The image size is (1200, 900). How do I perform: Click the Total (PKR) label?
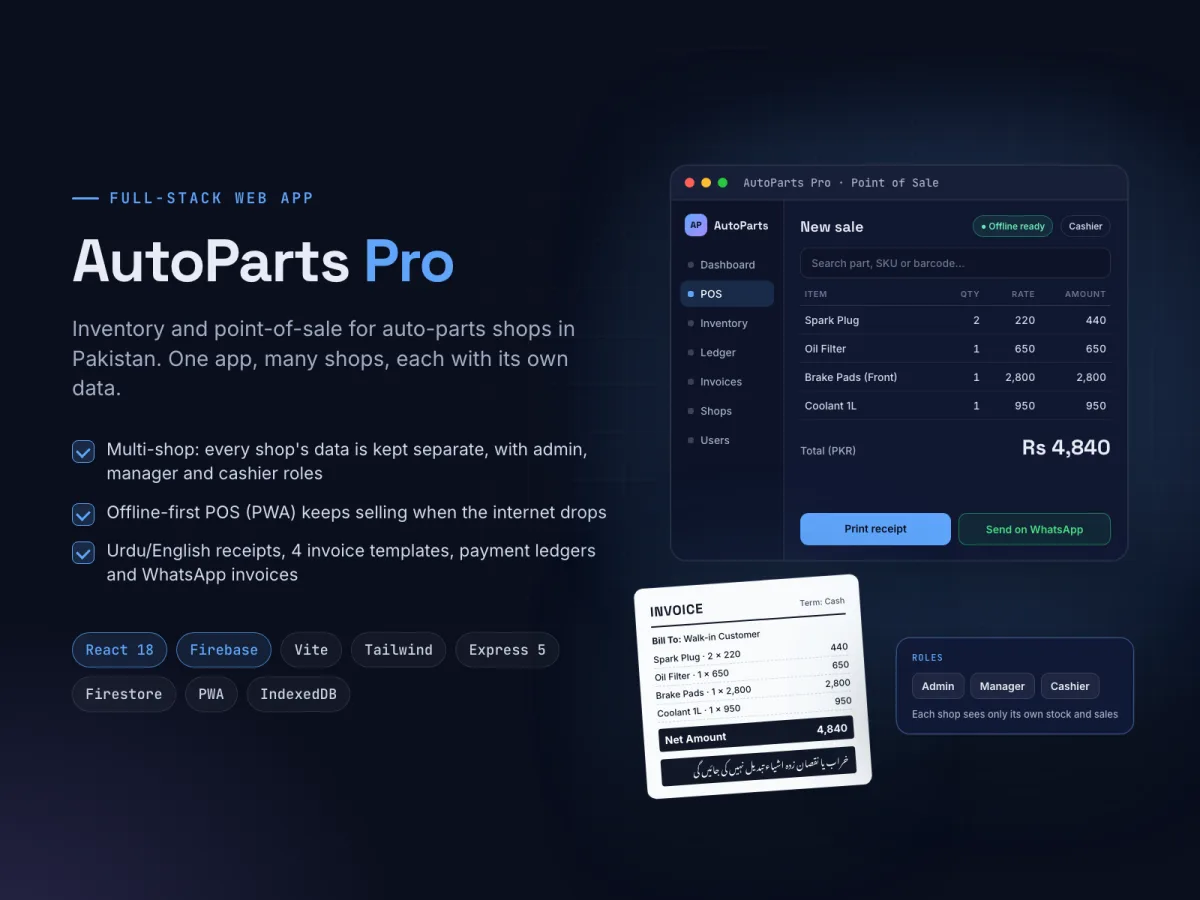point(828,451)
